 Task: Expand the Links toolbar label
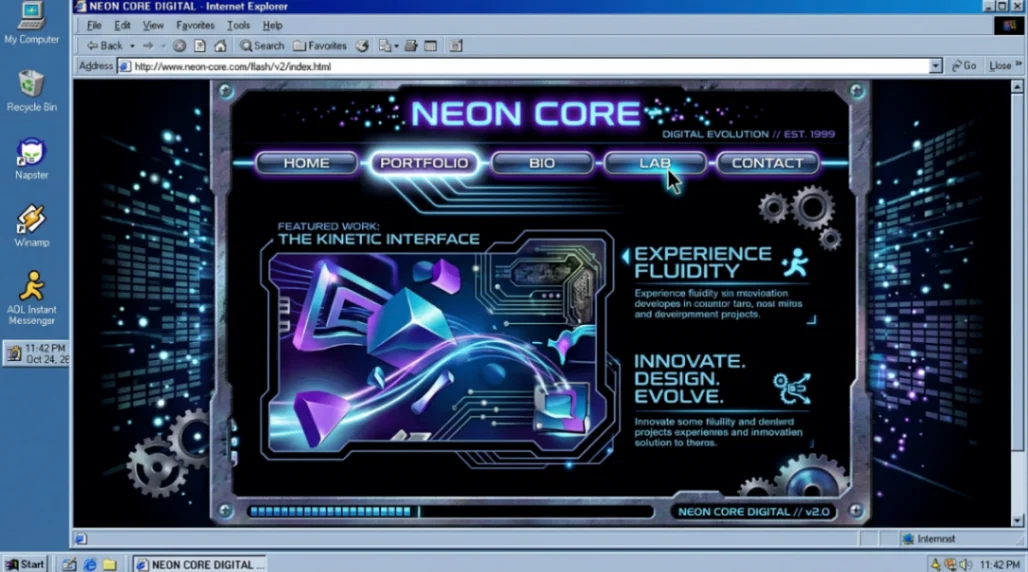1004,66
